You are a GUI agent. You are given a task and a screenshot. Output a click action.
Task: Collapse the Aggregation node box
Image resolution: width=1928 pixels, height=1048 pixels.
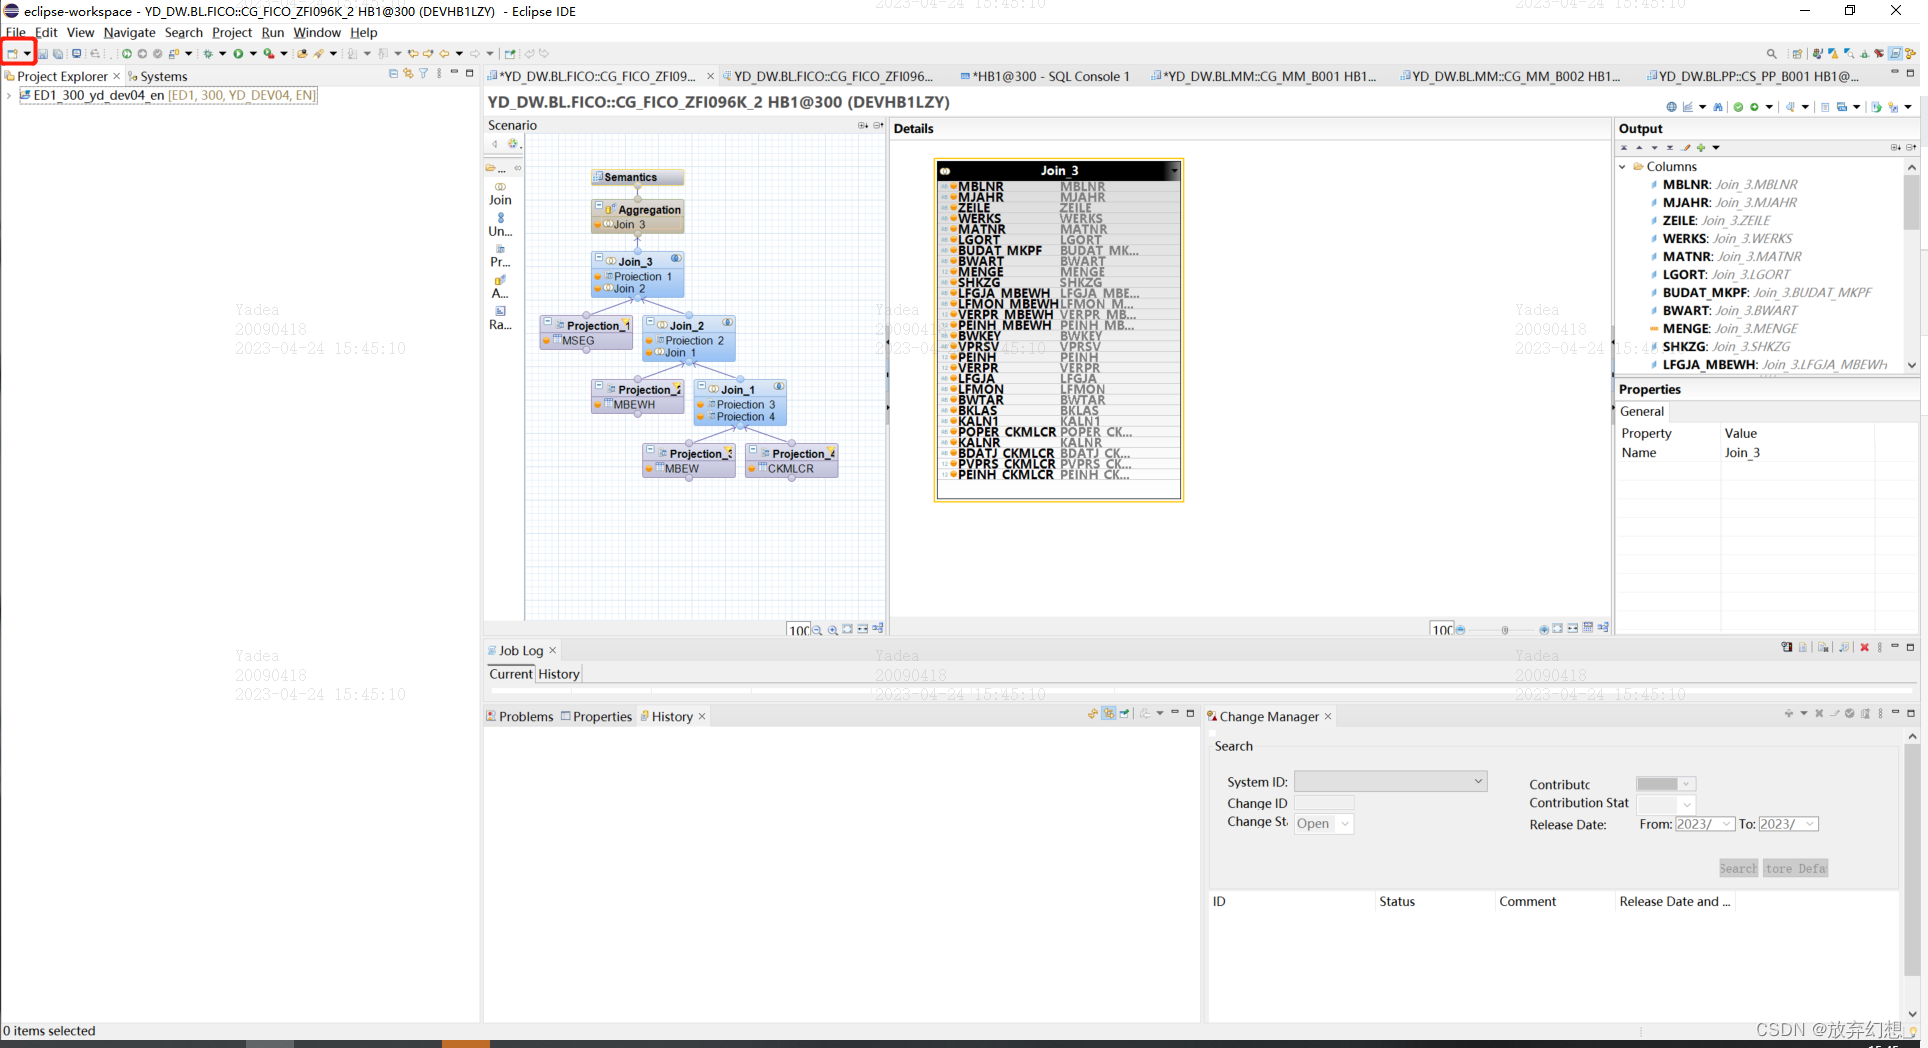tap(598, 206)
